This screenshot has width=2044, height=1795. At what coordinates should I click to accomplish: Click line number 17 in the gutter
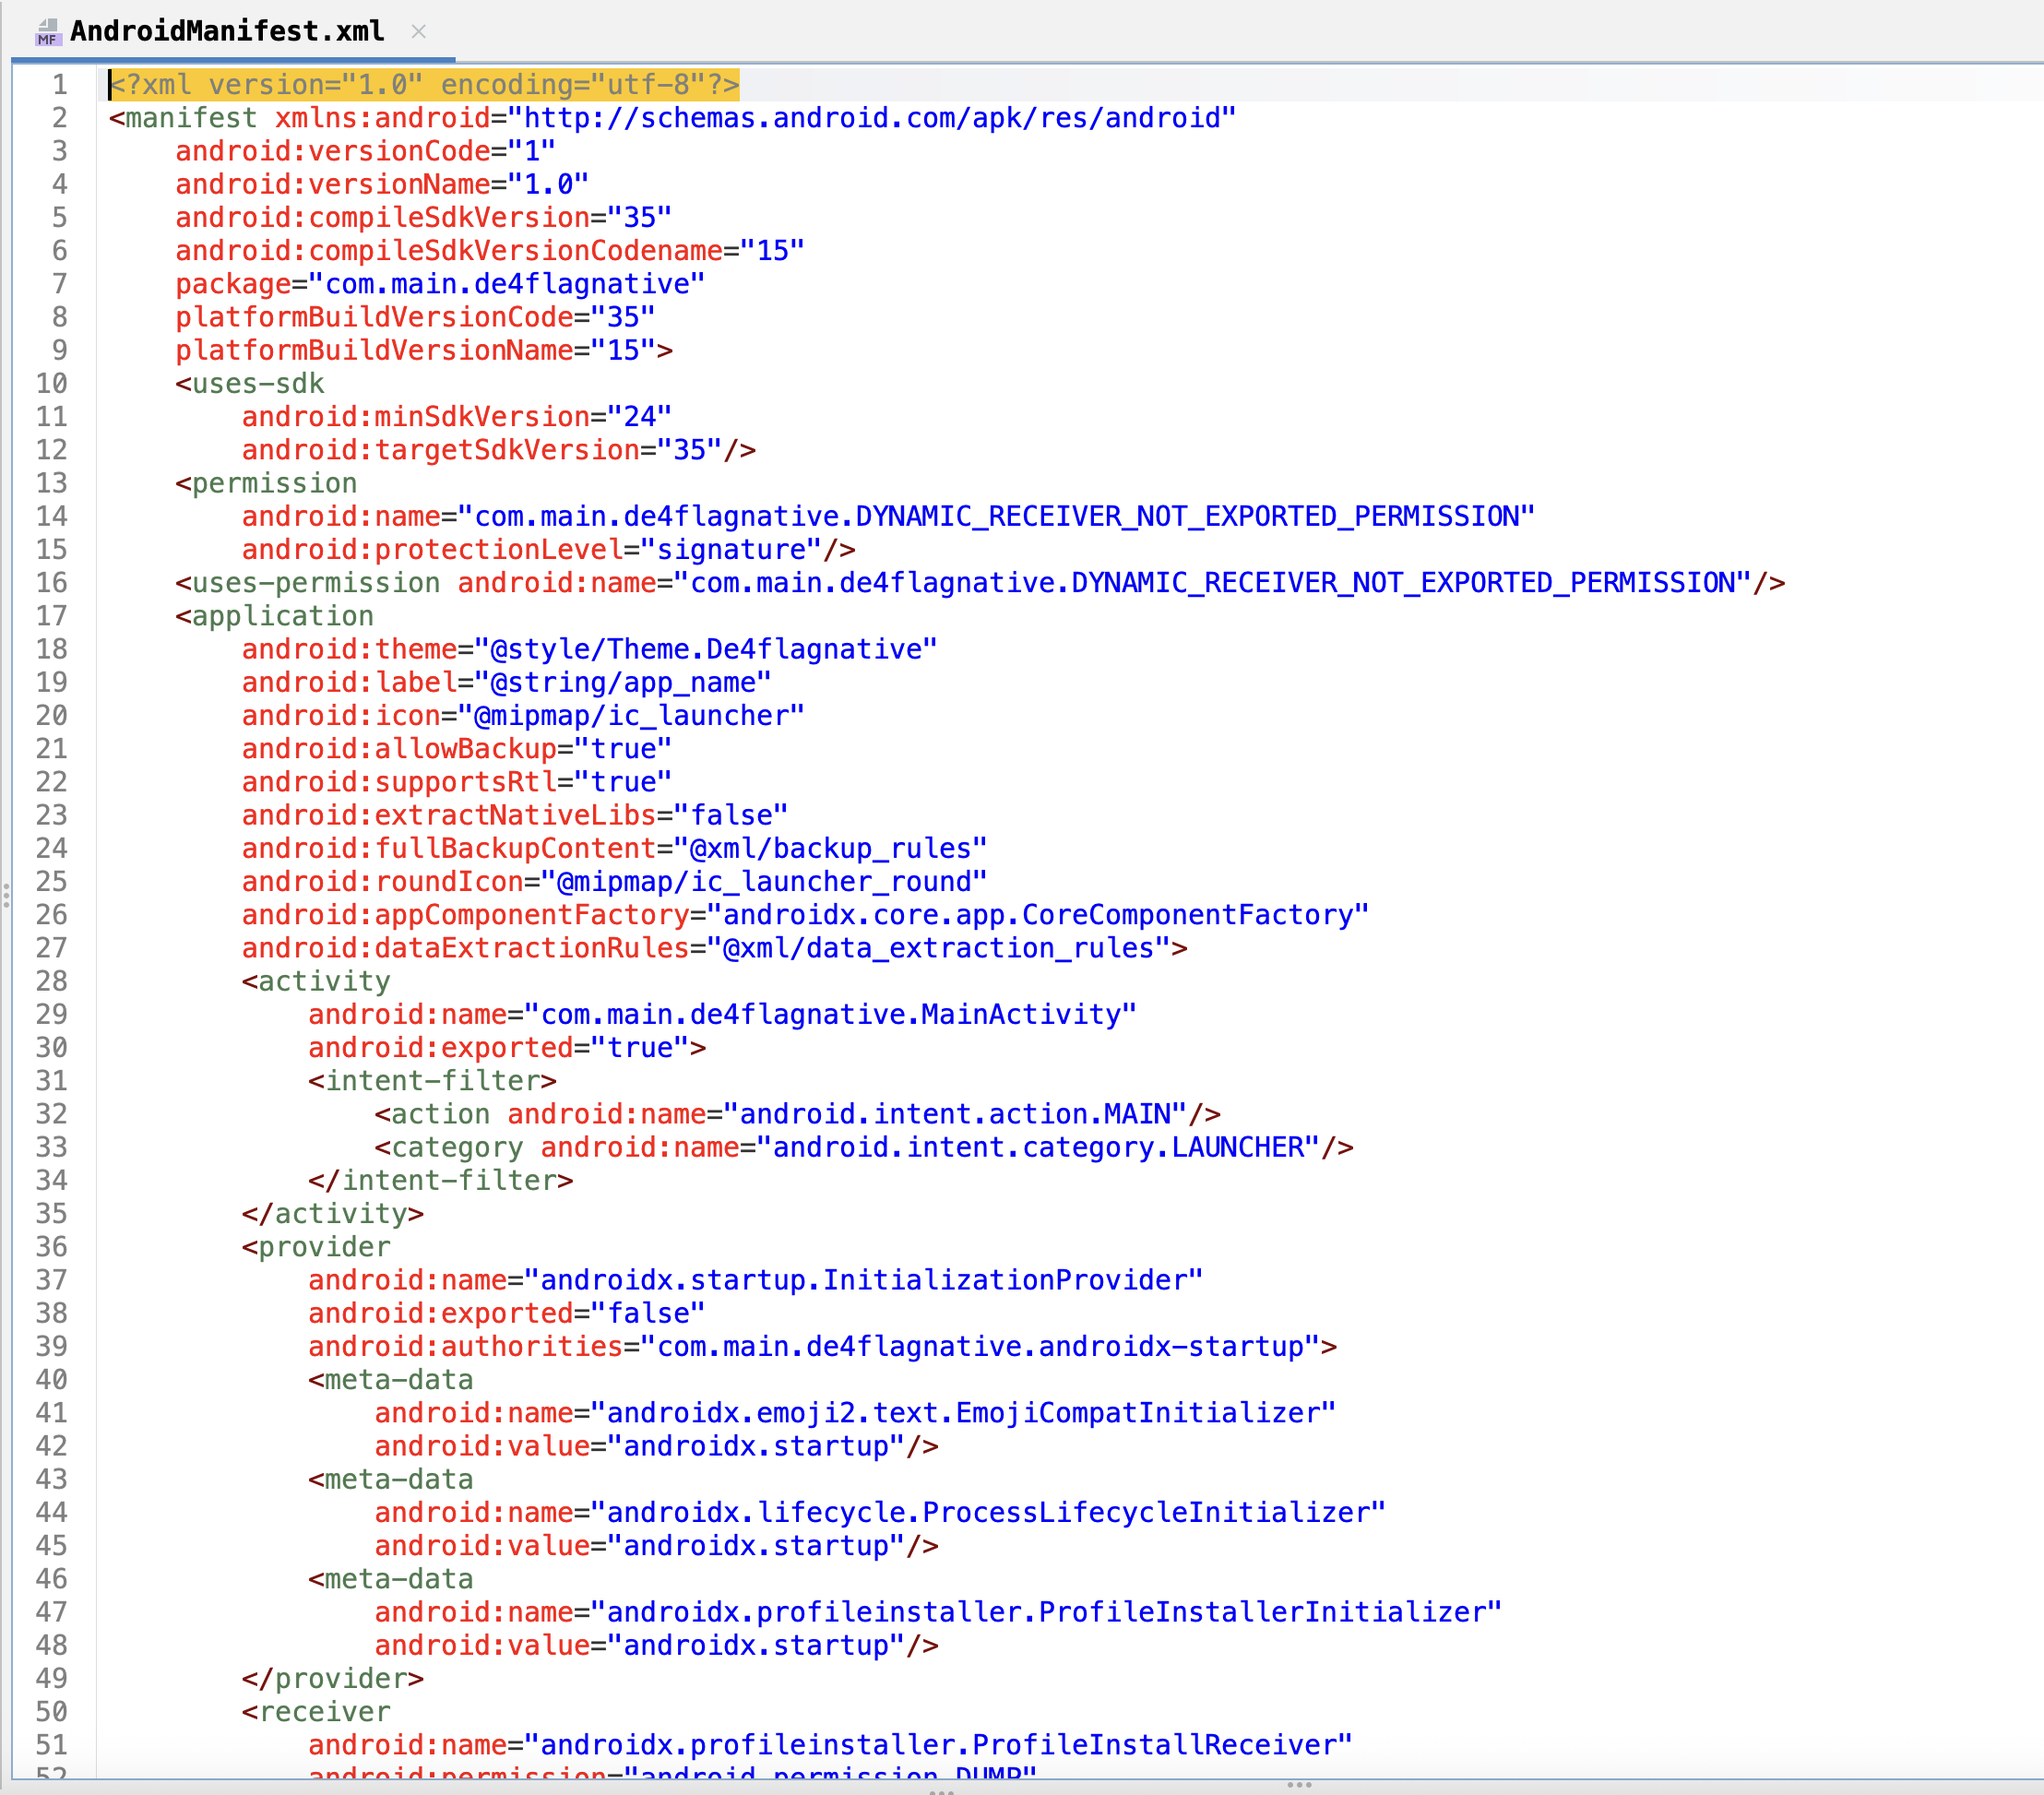pyautogui.click(x=52, y=616)
